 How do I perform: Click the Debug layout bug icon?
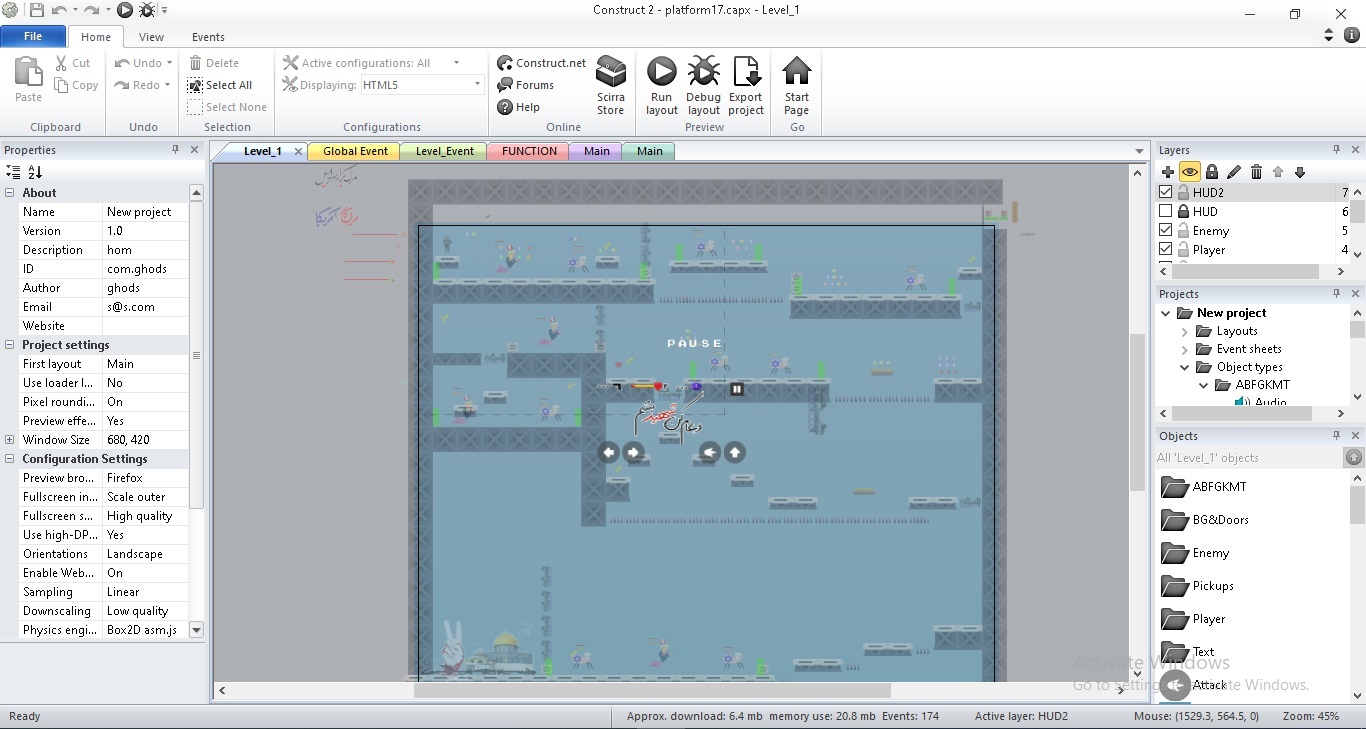click(703, 84)
